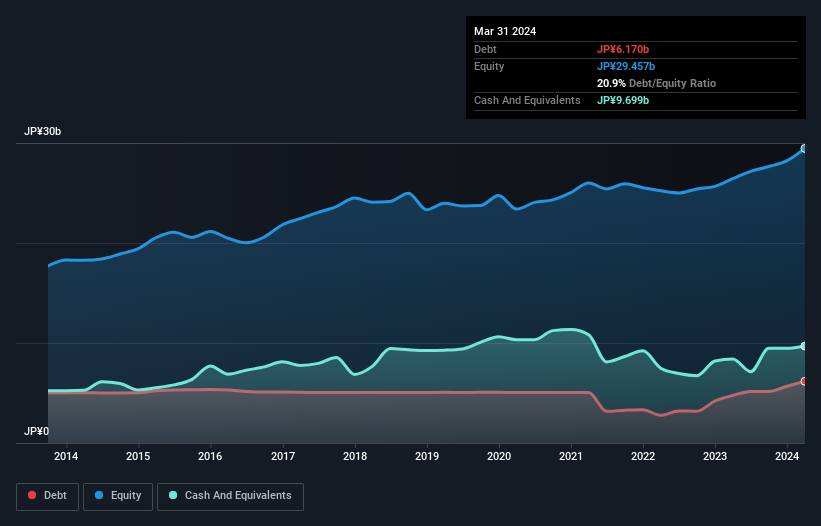Viewport: 821px width, 526px height.
Task: Click the teal Cash legend dot
Action: point(174,495)
